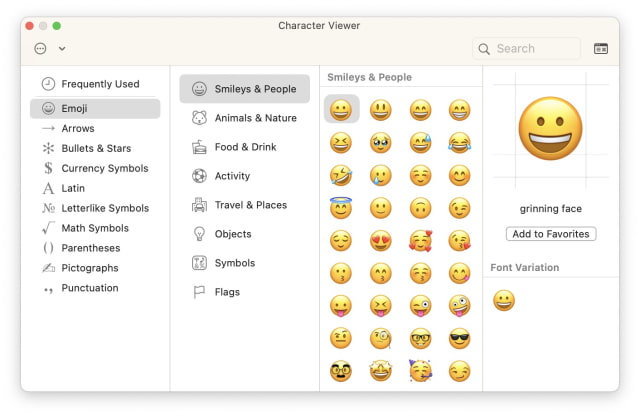Screen dimensions: 640x416
Task: Select the upside-down face emoji
Action: tap(420, 208)
